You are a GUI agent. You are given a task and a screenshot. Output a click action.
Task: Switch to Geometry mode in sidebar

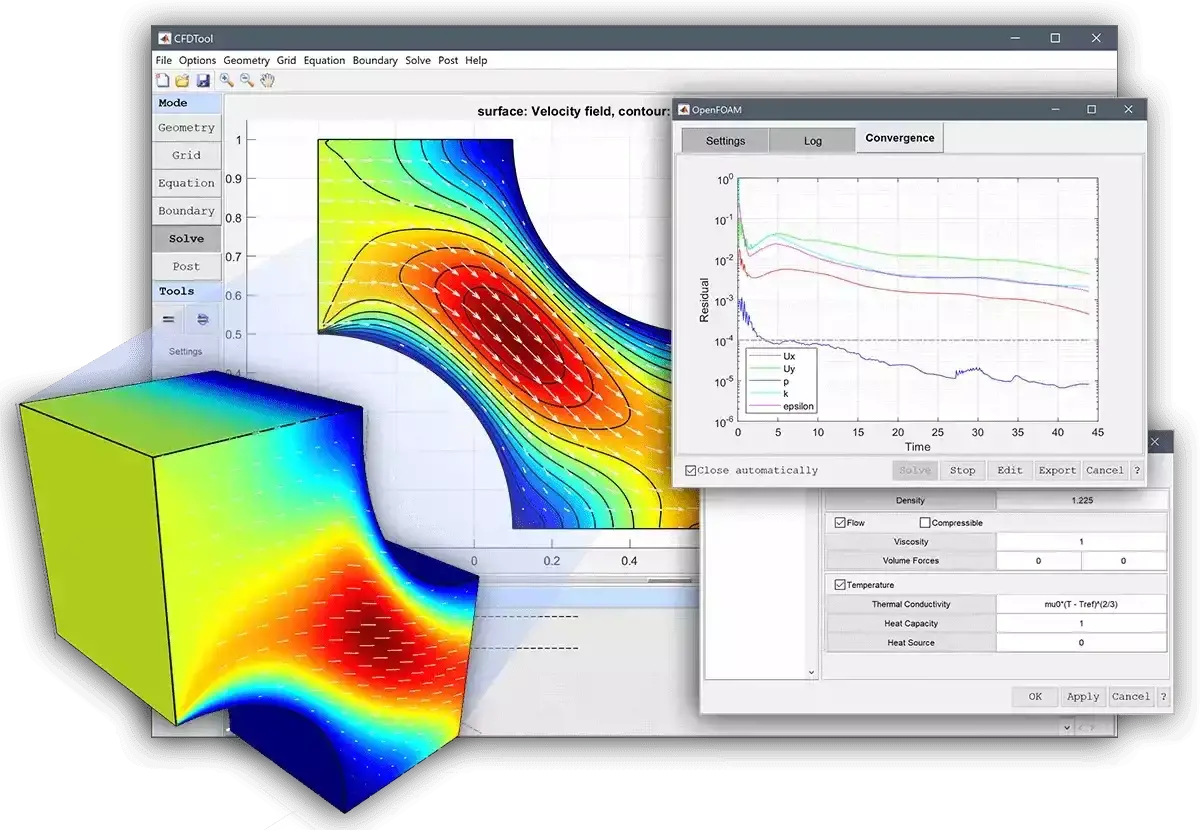click(x=186, y=128)
